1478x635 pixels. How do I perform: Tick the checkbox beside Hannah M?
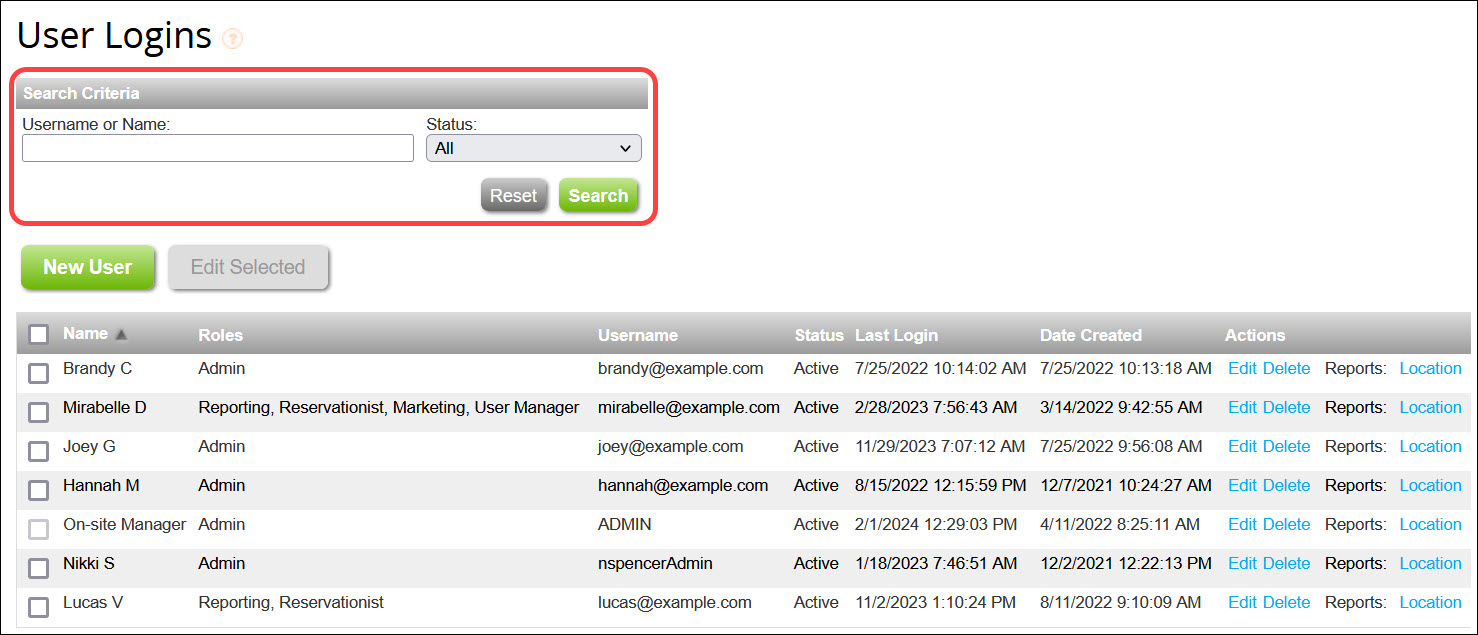pyautogui.click(x=37, y=490)
